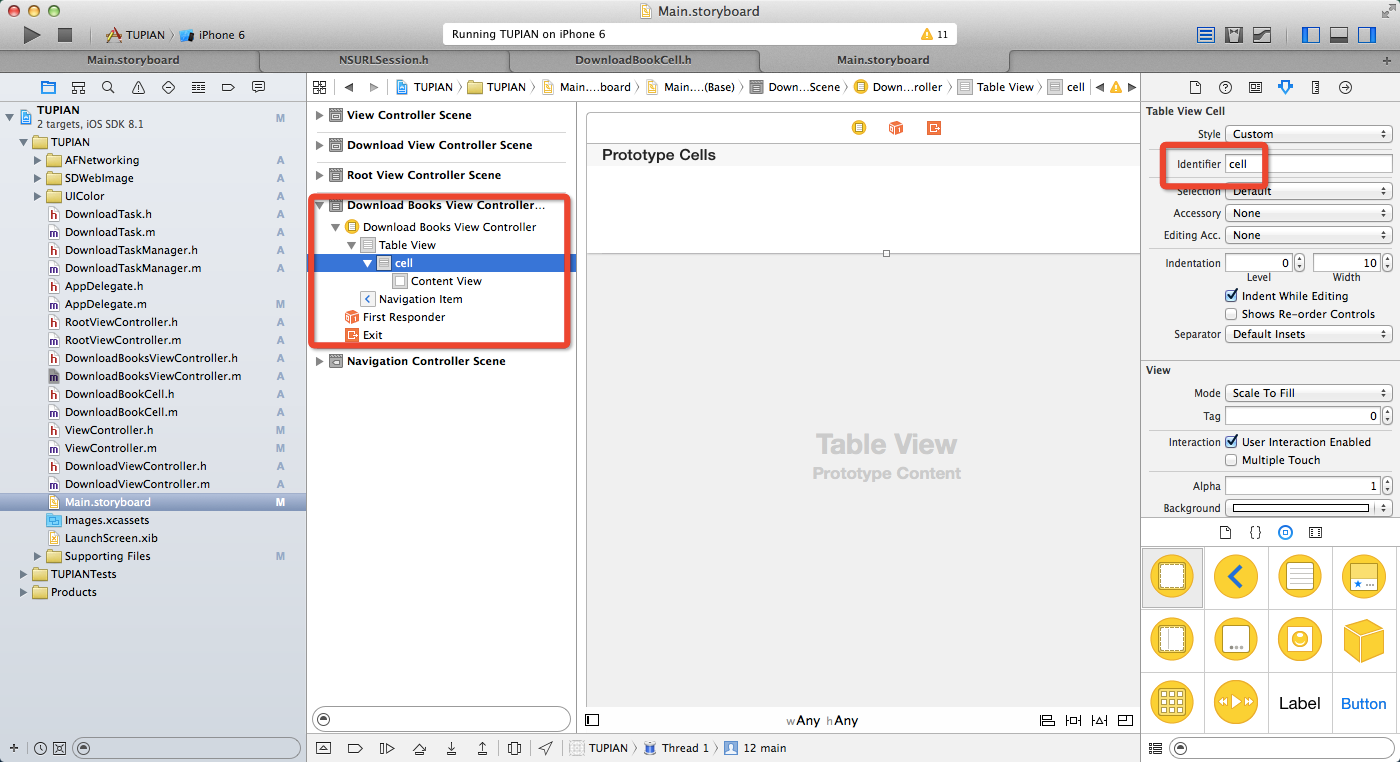Image resolution: width=1400 pixels, height=762 pixels.
Task: Open the Connections inspector
Action: click(x=1345, y=87)
